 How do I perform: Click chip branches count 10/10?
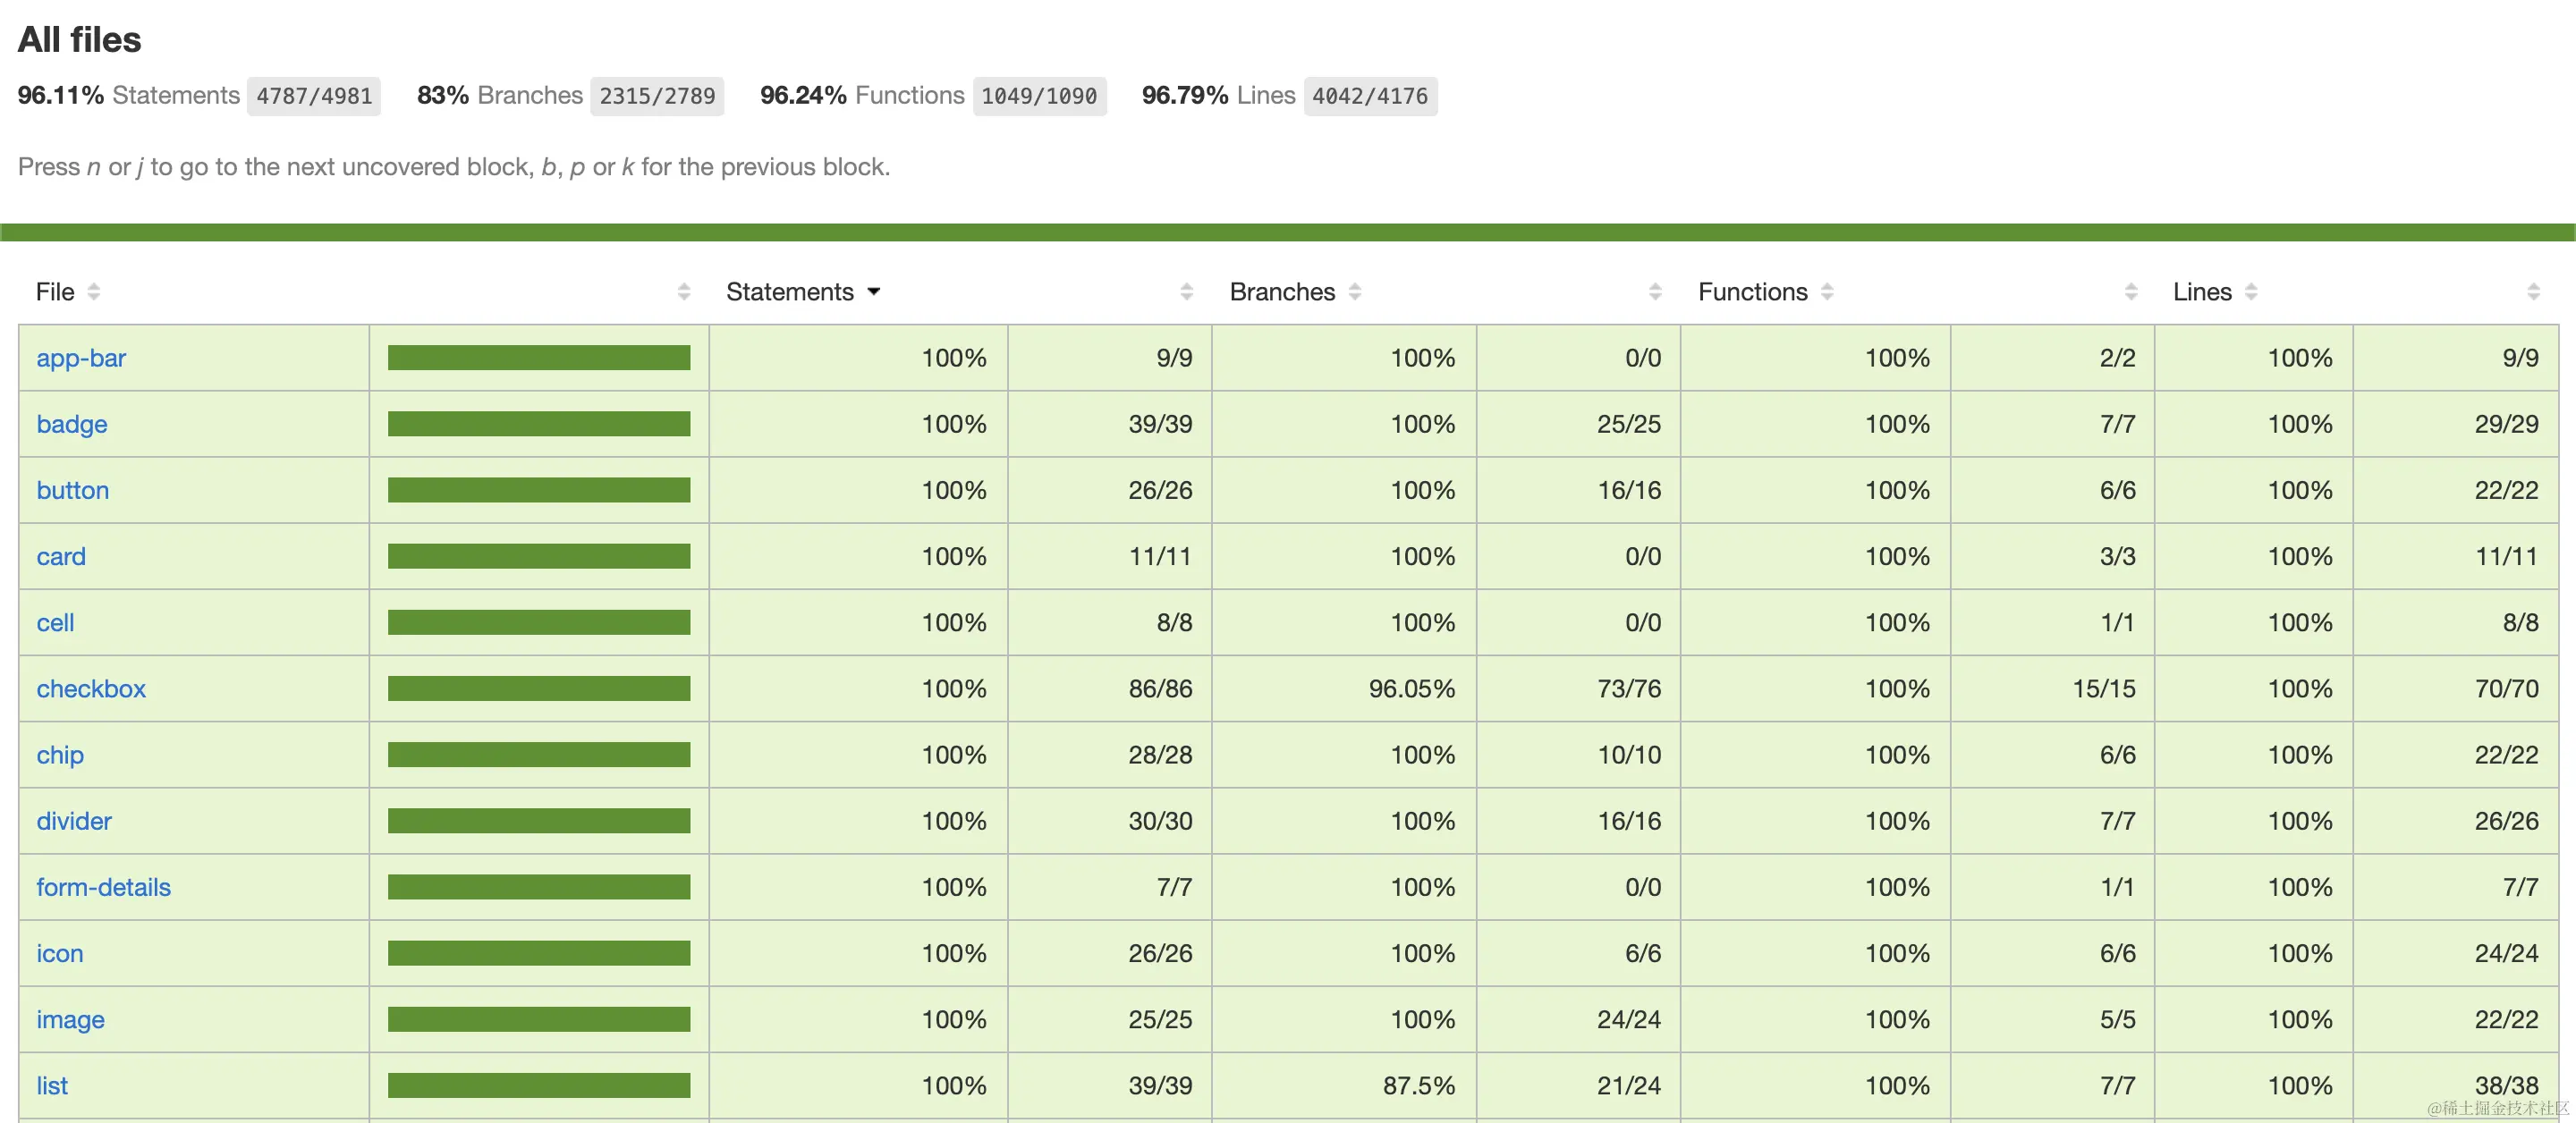click(x=1629, y=755)
